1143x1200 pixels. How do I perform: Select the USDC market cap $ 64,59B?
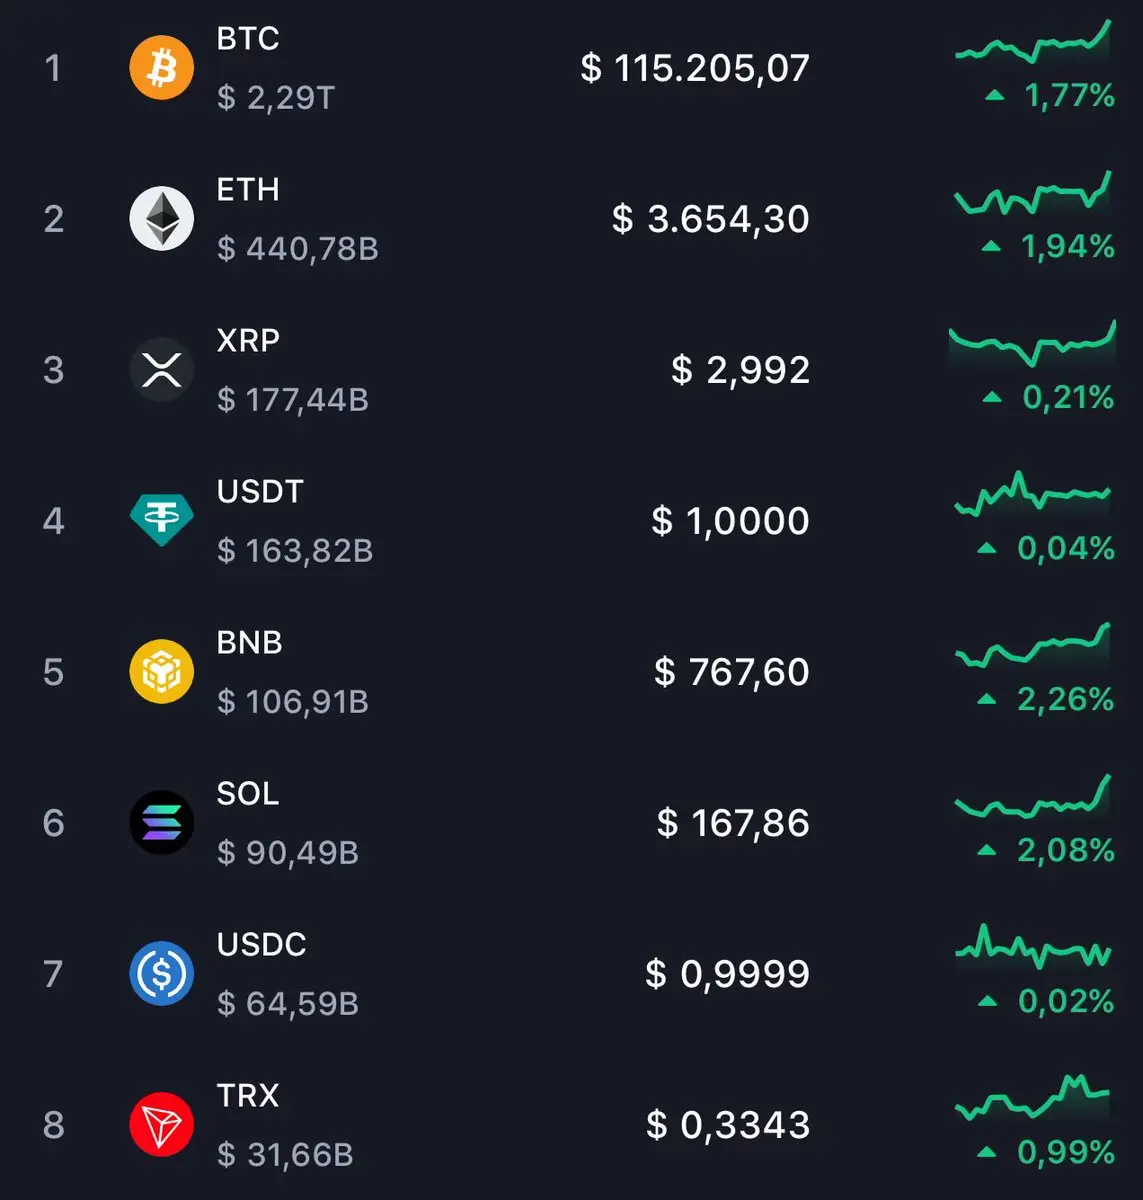[288, 1003]
